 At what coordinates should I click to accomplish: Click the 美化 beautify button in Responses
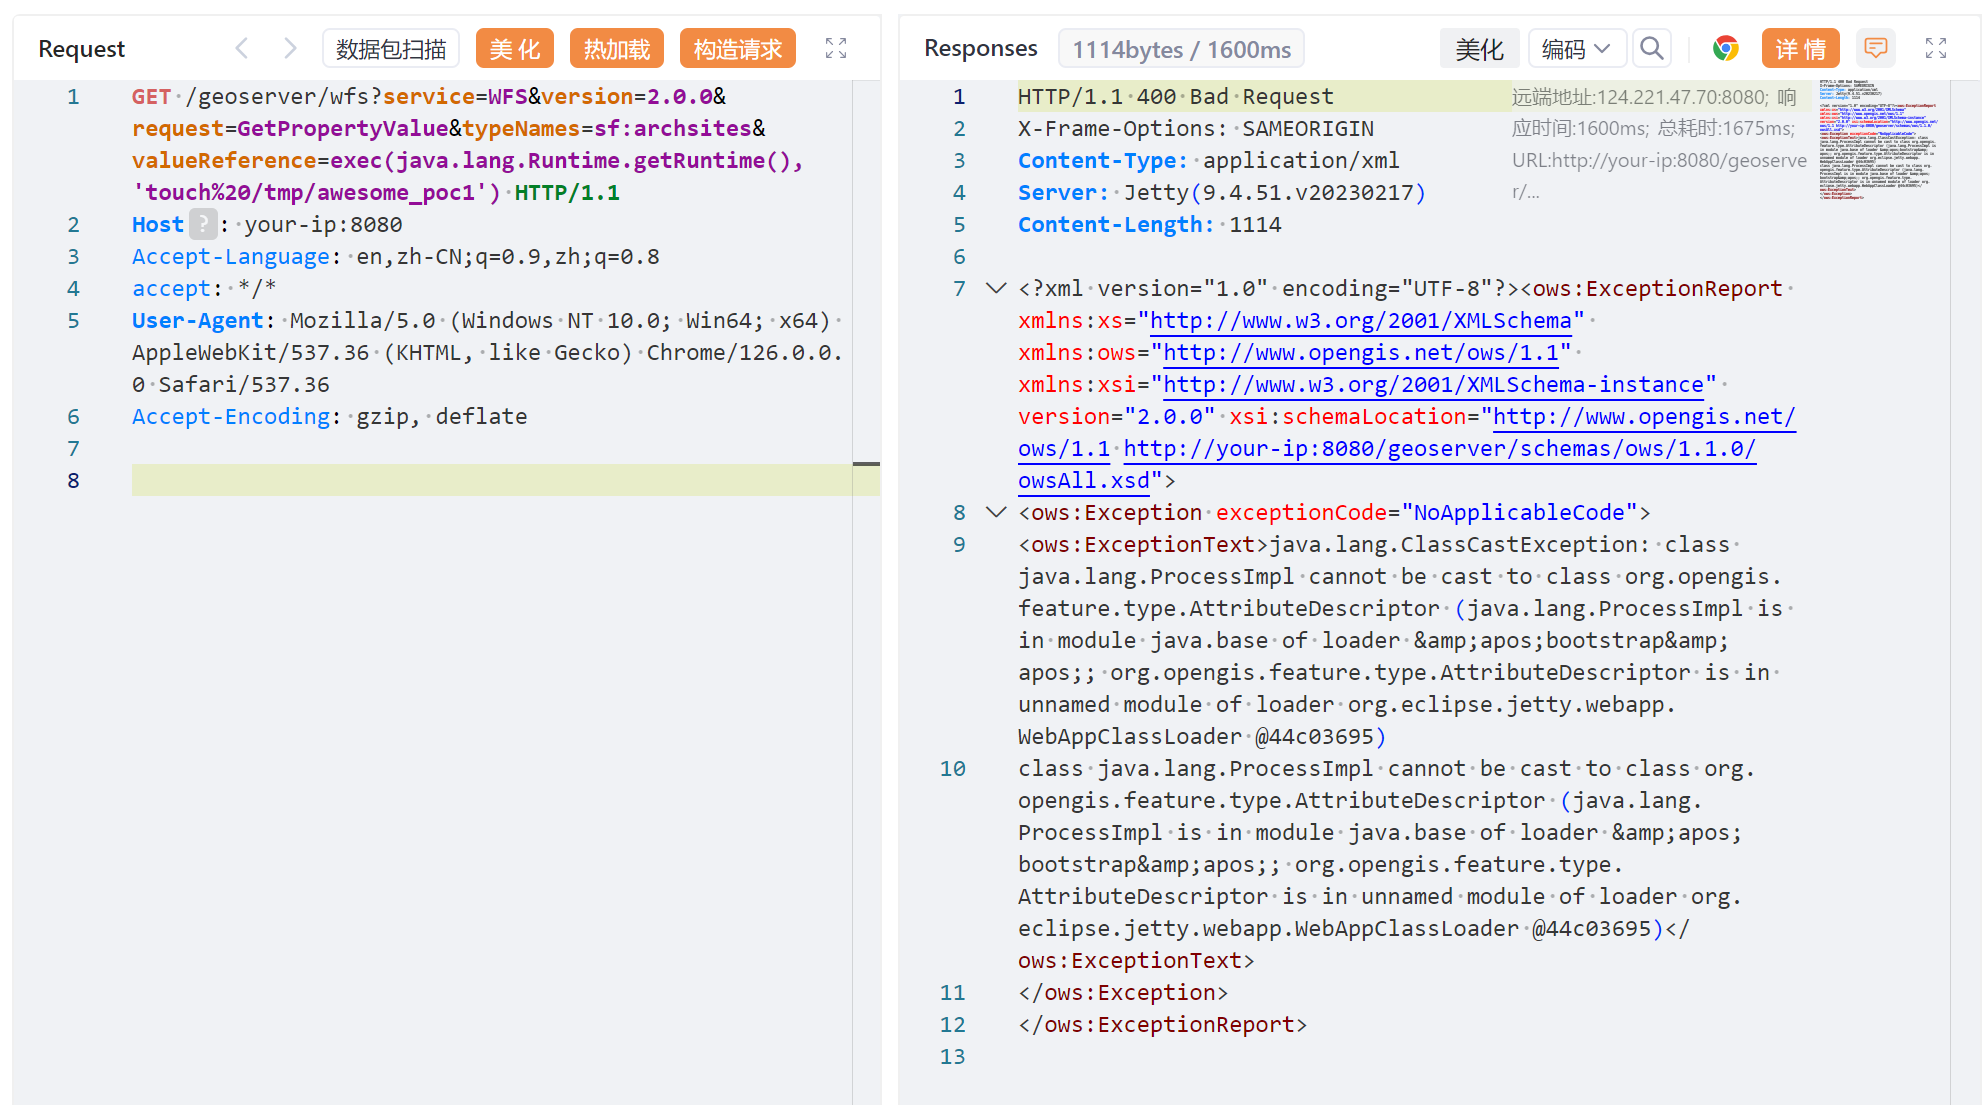(1479, 48)
